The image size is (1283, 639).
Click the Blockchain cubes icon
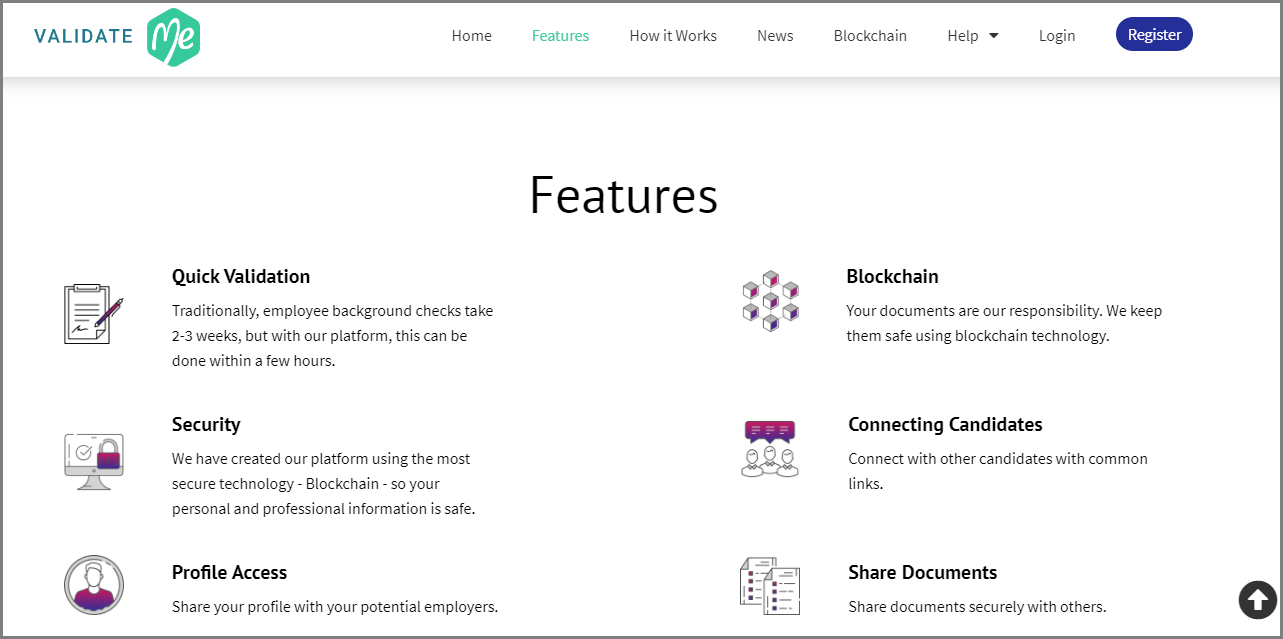(770, 301)
